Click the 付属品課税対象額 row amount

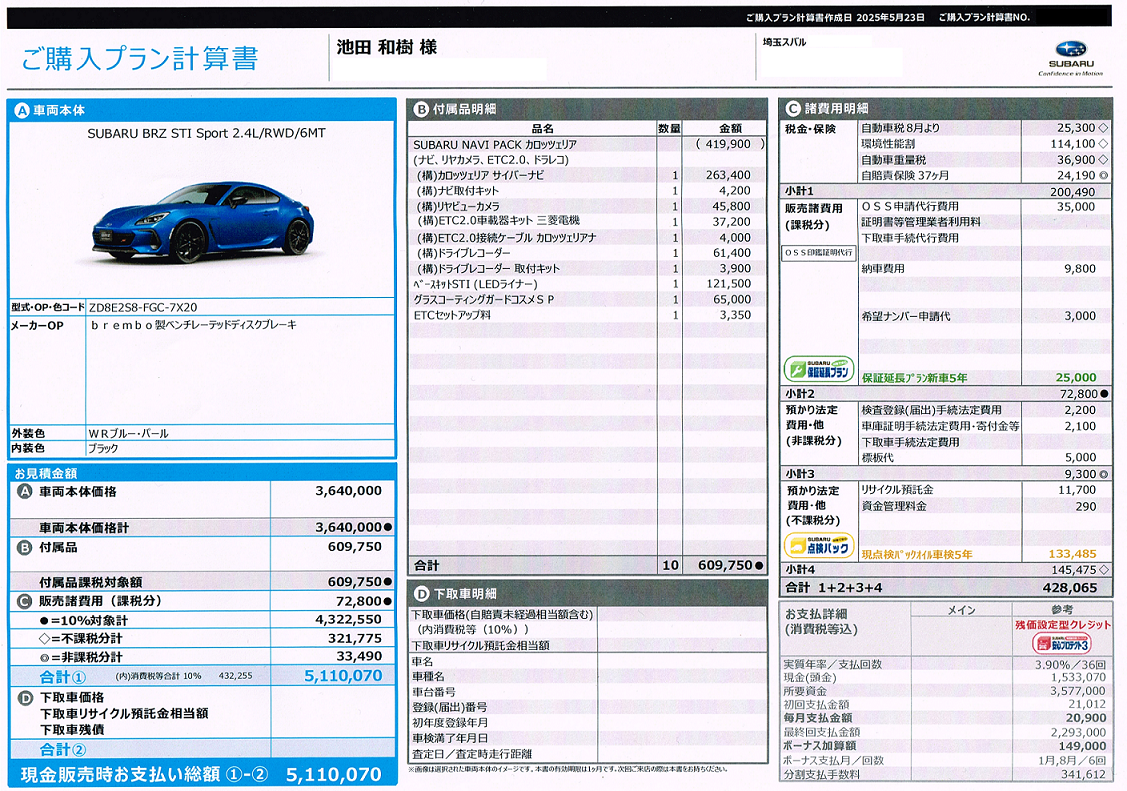(354, 582)
